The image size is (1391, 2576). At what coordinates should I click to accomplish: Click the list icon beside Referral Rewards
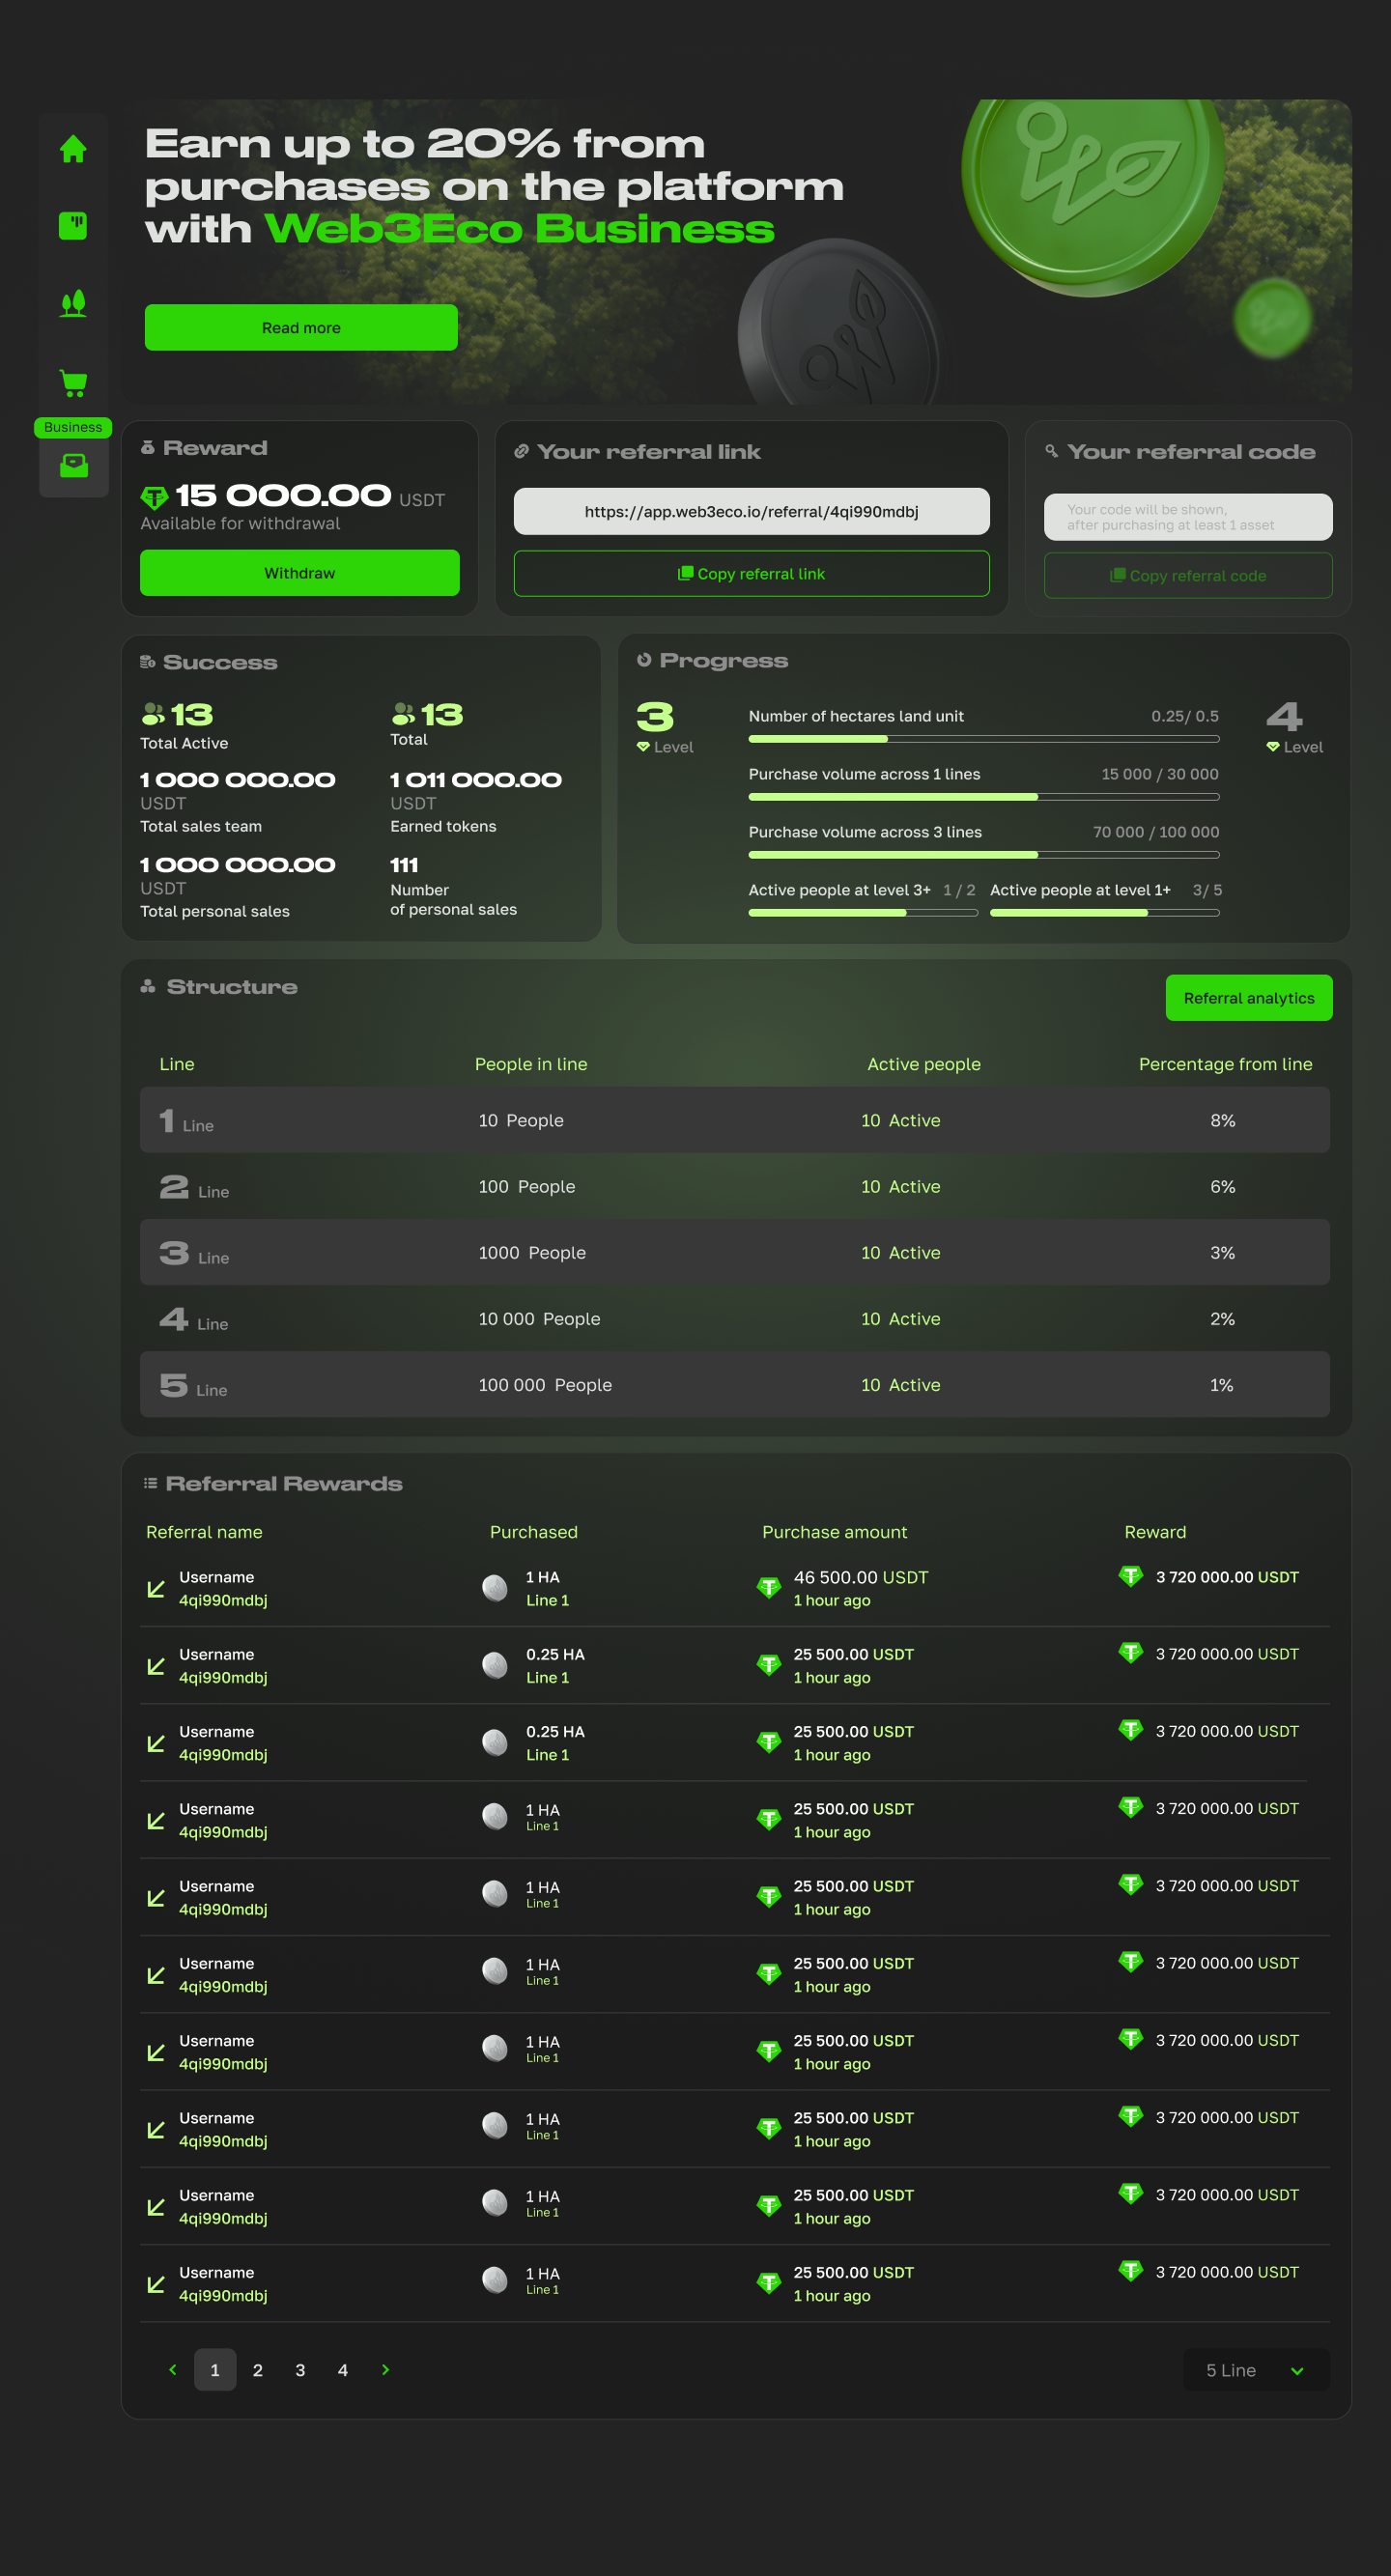point(150,1483)
